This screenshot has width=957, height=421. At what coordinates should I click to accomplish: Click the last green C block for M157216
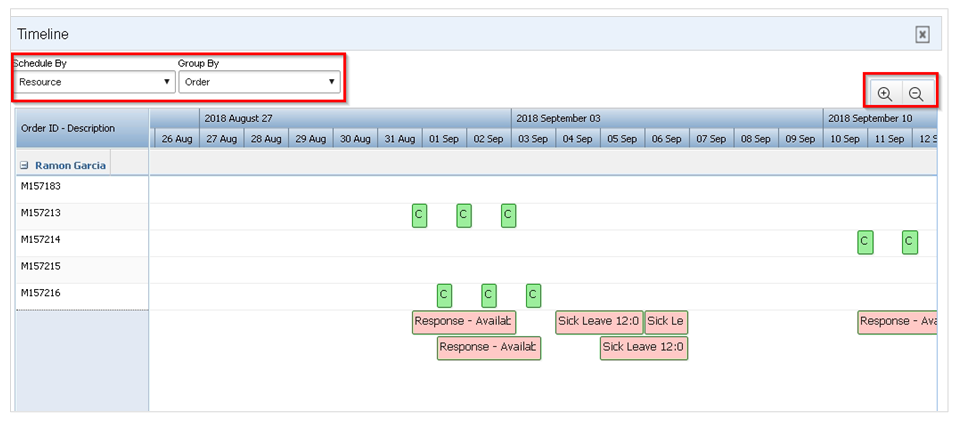(533, 295)
